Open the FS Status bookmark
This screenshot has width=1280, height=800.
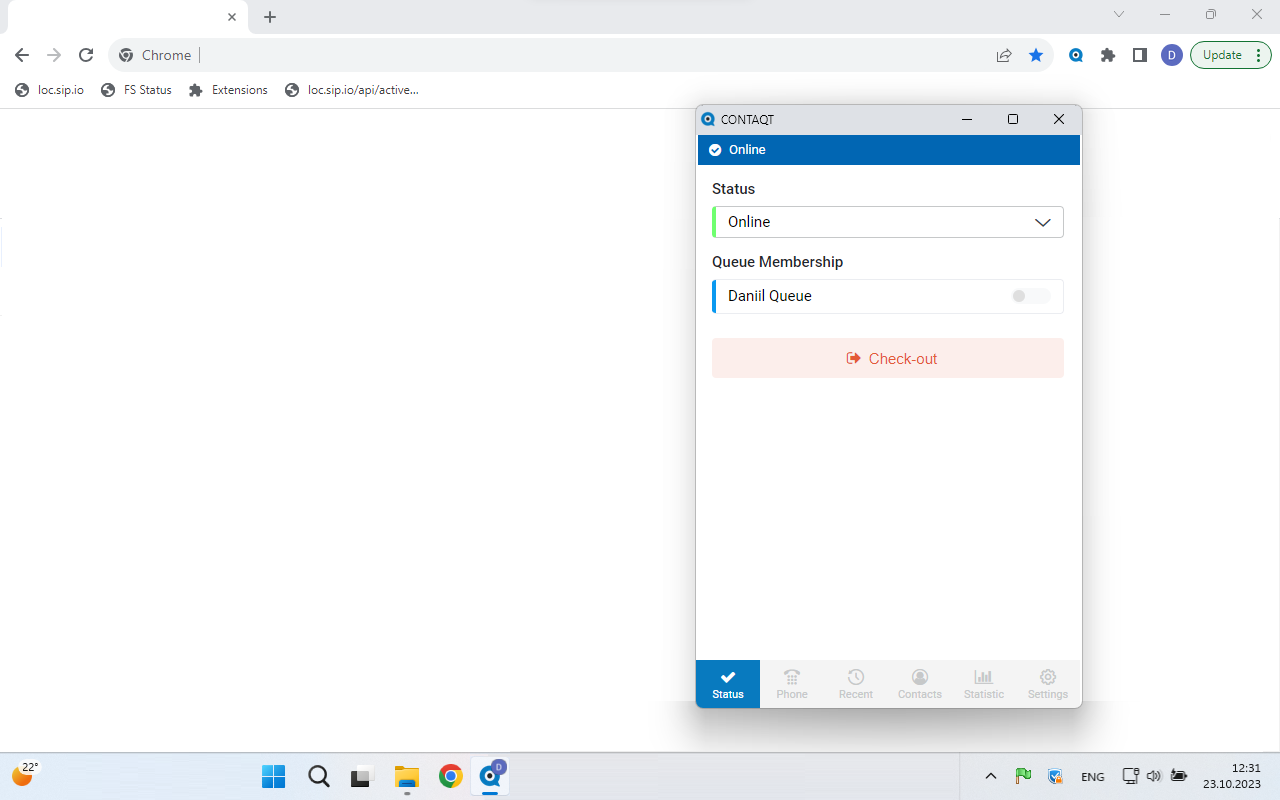click(137, 89)
